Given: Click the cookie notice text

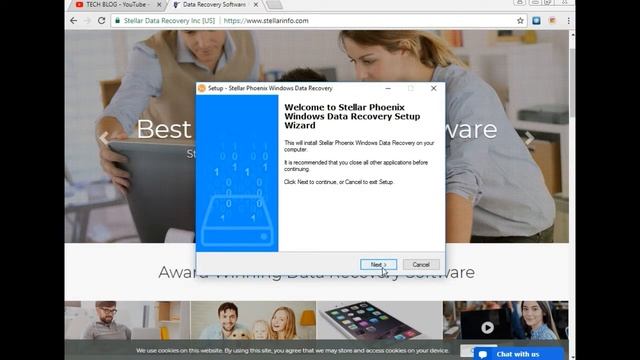Looking at the screenshot, I should (x=292, y=351).
